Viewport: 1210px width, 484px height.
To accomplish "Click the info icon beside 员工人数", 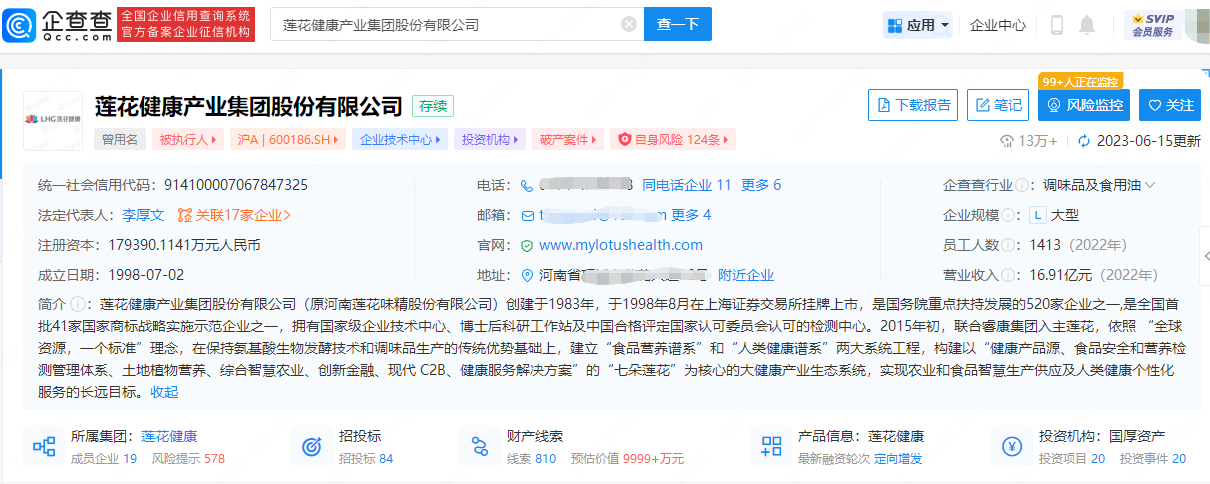I will [x=1007, y=245].
